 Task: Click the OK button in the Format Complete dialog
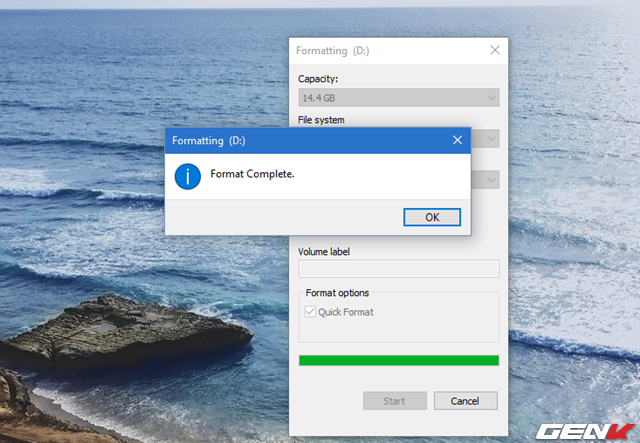tap(432, 217)
